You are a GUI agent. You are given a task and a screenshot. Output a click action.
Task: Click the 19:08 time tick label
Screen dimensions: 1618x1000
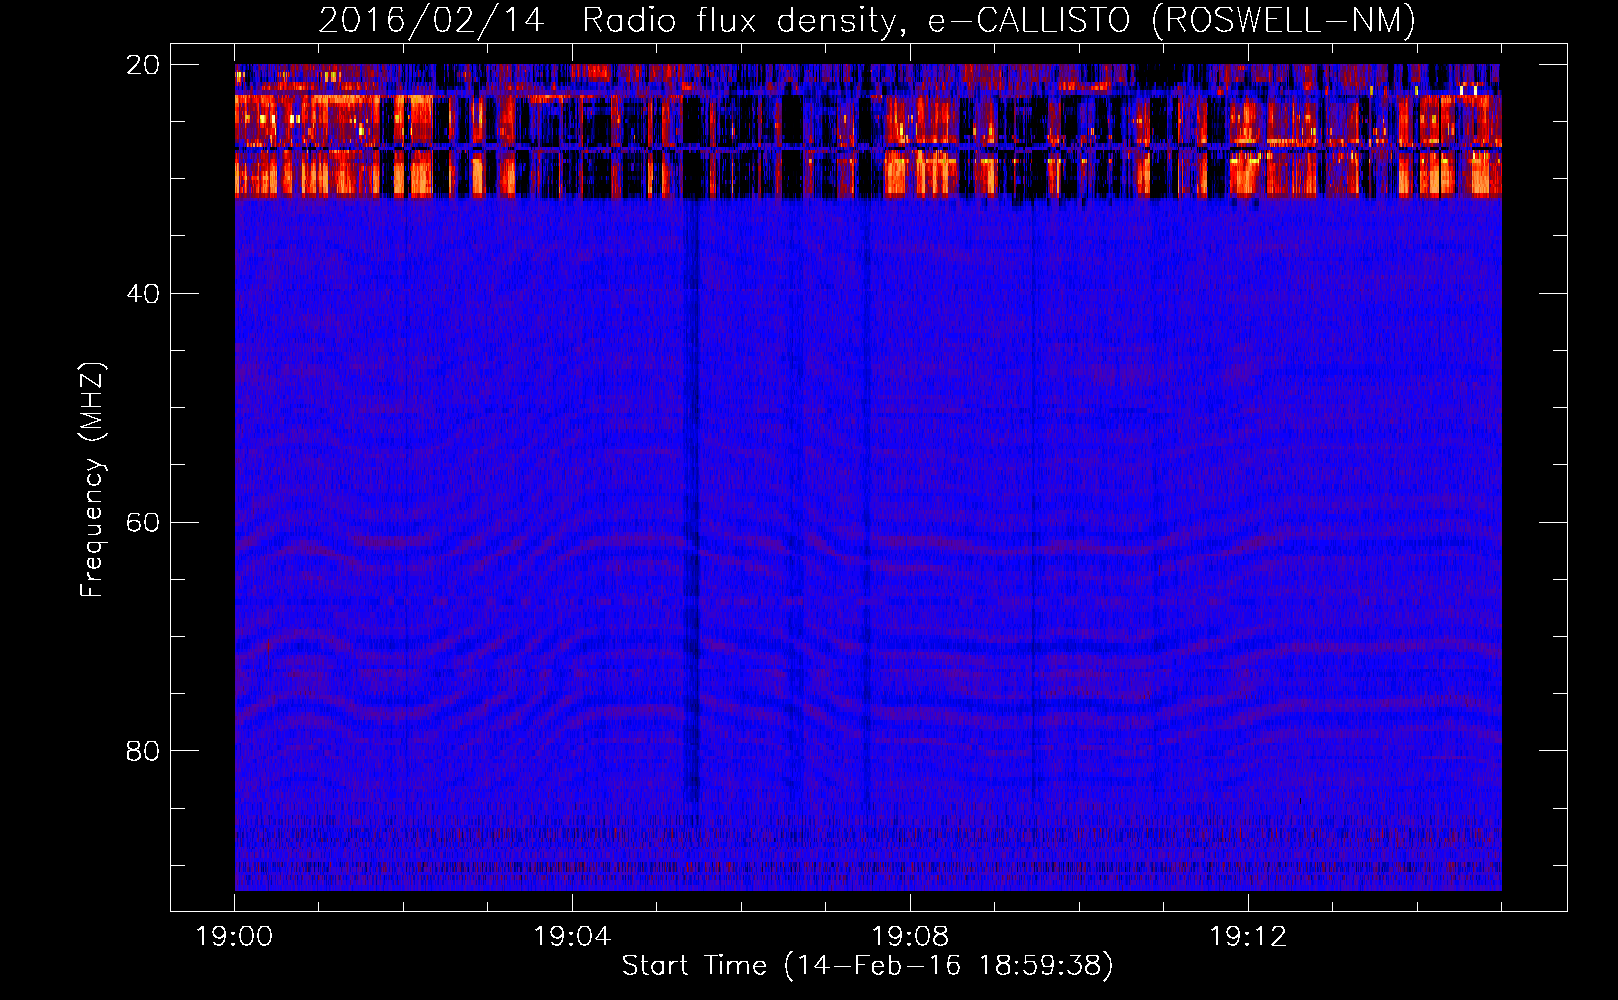910,937
